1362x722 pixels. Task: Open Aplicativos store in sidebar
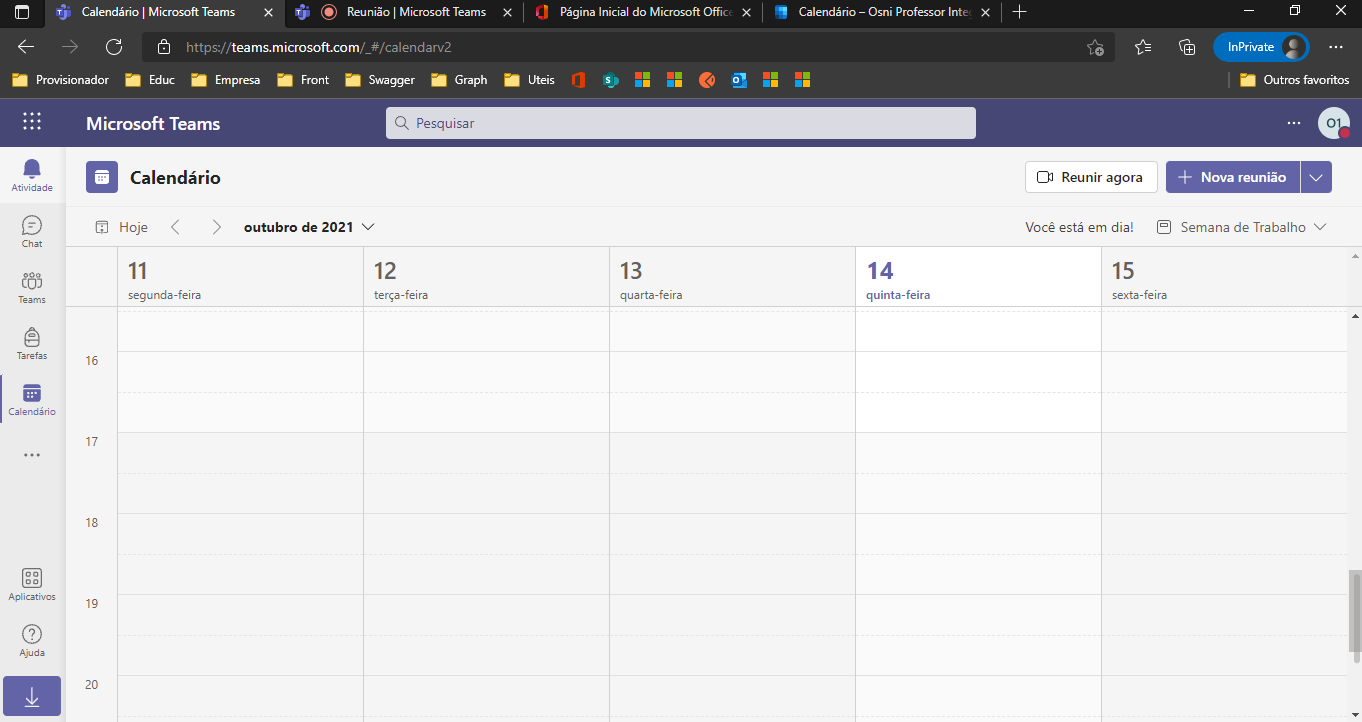click(32, 584)
